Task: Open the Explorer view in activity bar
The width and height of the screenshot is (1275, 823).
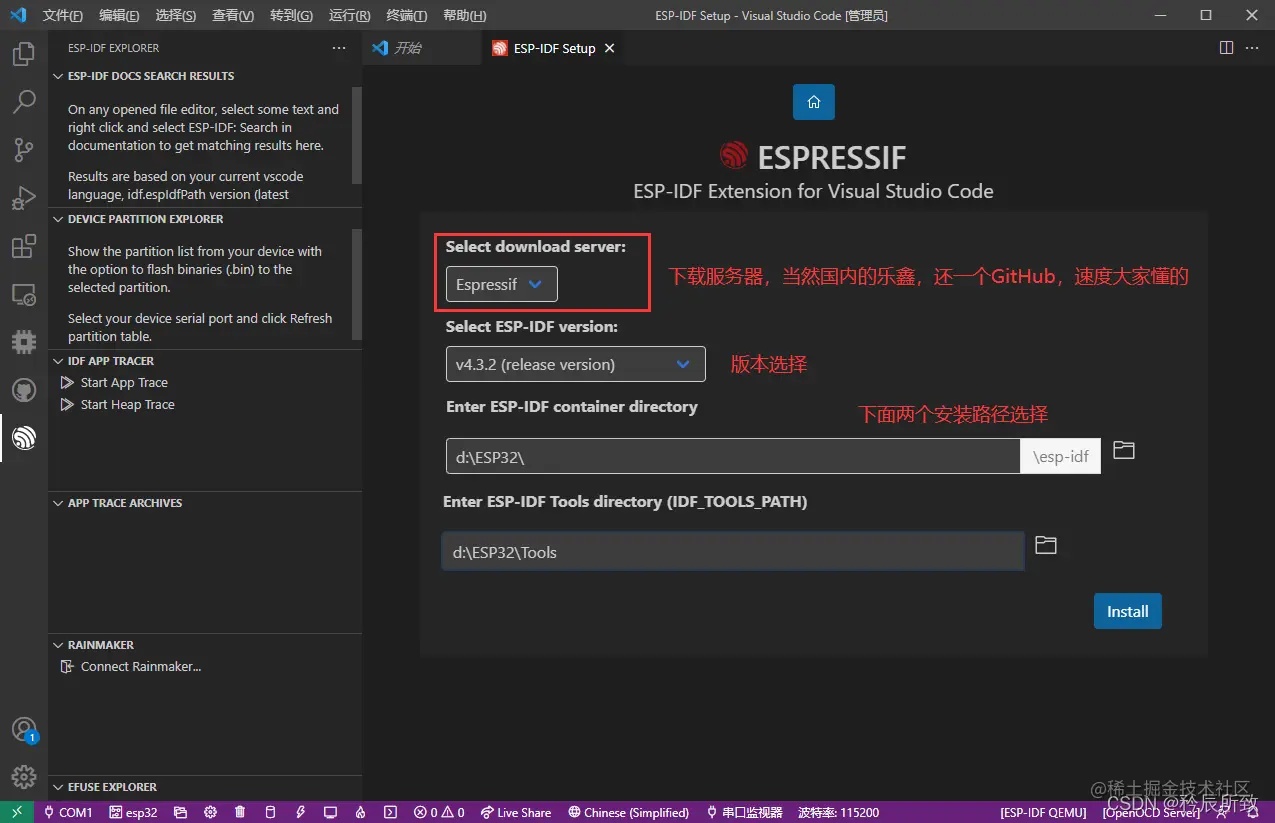Action: [24, 54]
